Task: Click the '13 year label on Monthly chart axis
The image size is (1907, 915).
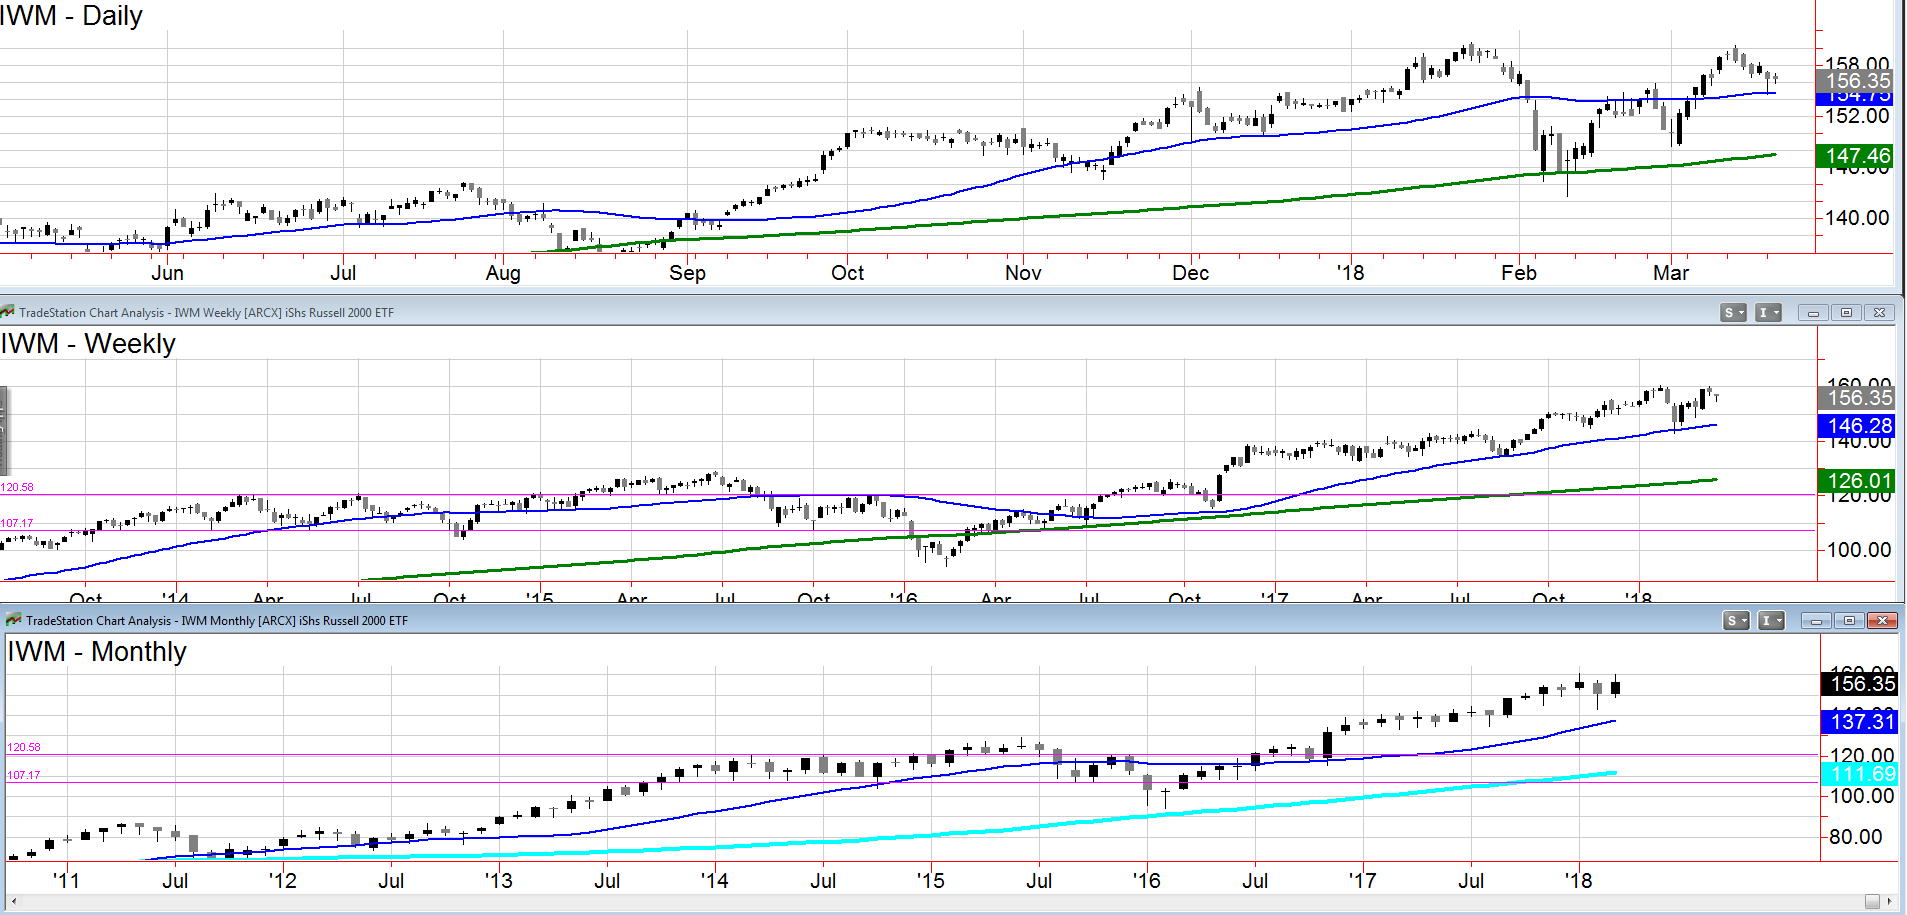Action: click(498, 881)
